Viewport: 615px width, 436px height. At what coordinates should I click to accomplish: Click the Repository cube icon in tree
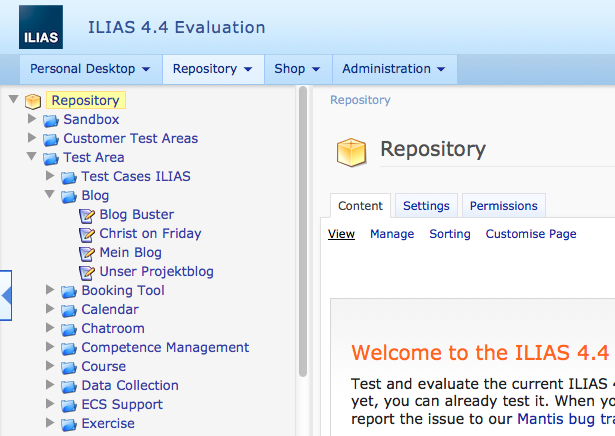33,101
